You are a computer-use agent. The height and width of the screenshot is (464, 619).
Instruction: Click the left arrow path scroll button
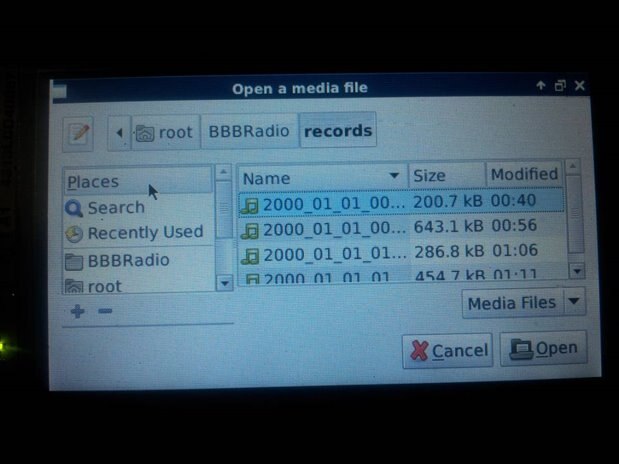click(x=119, y=133)
